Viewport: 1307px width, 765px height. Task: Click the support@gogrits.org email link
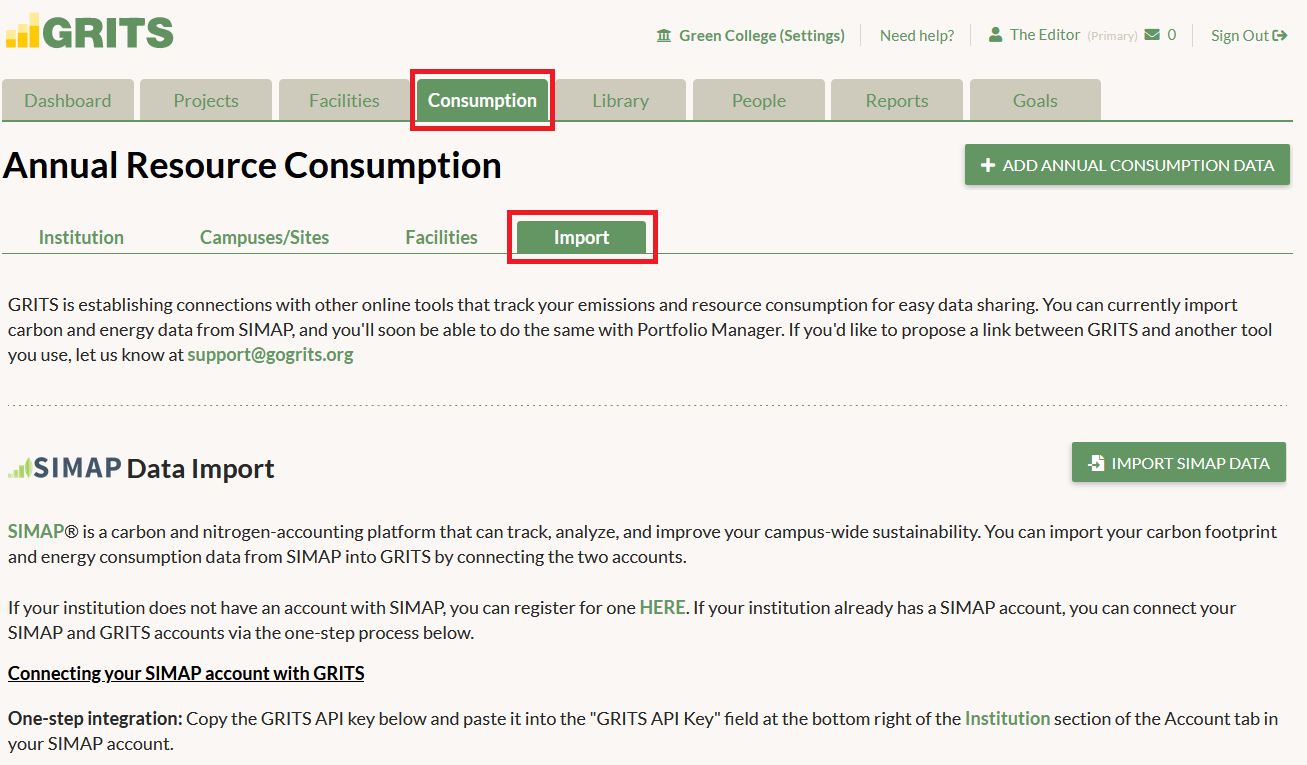tap(270, 355)
